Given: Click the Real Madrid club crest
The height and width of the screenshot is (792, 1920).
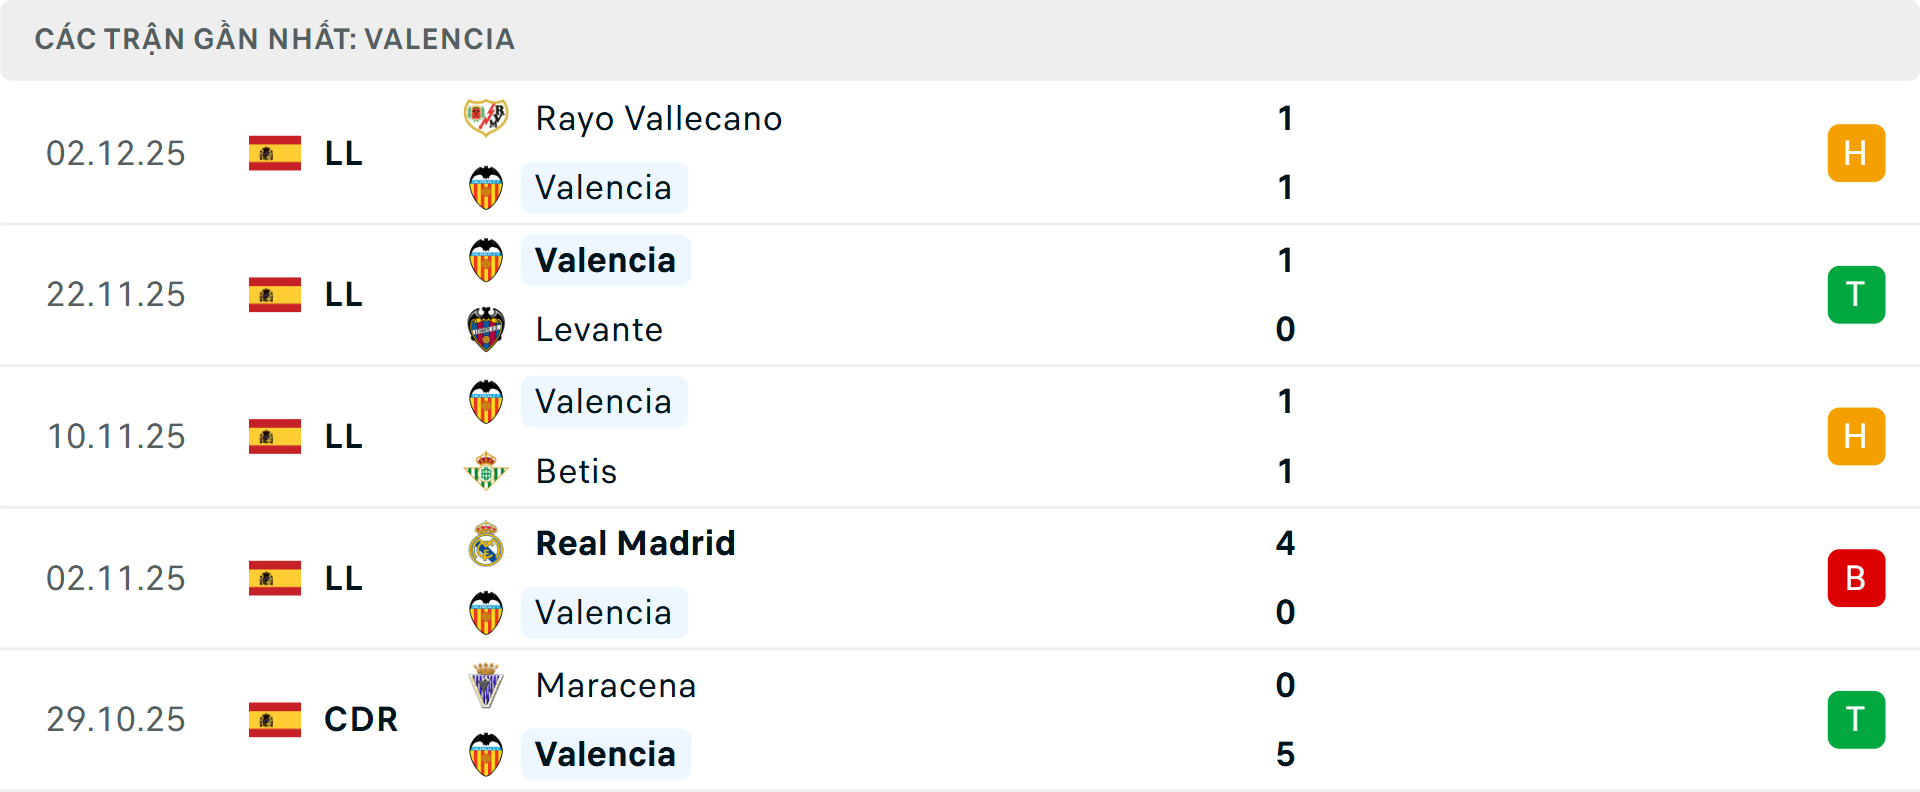Looking at the screenshot, I should [x=486, y=543].
